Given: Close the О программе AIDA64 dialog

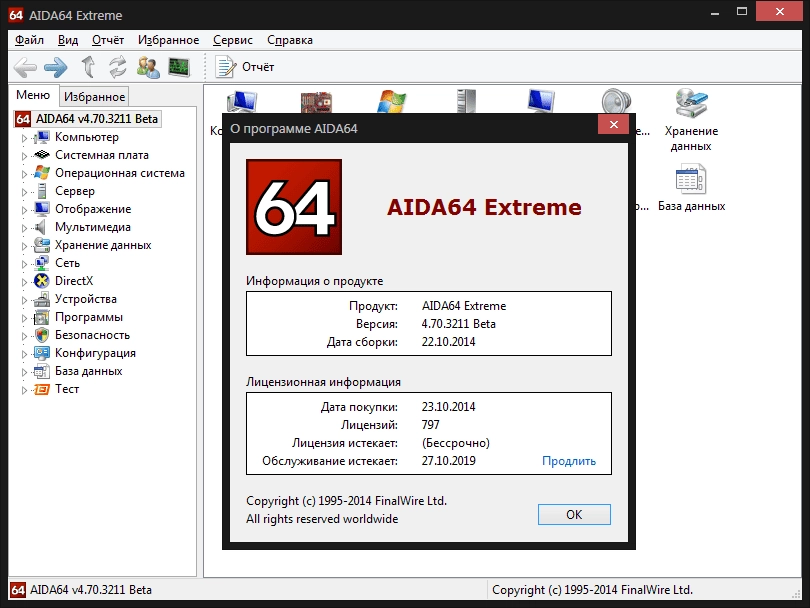Looking at the screenshot, I should 613,124.
